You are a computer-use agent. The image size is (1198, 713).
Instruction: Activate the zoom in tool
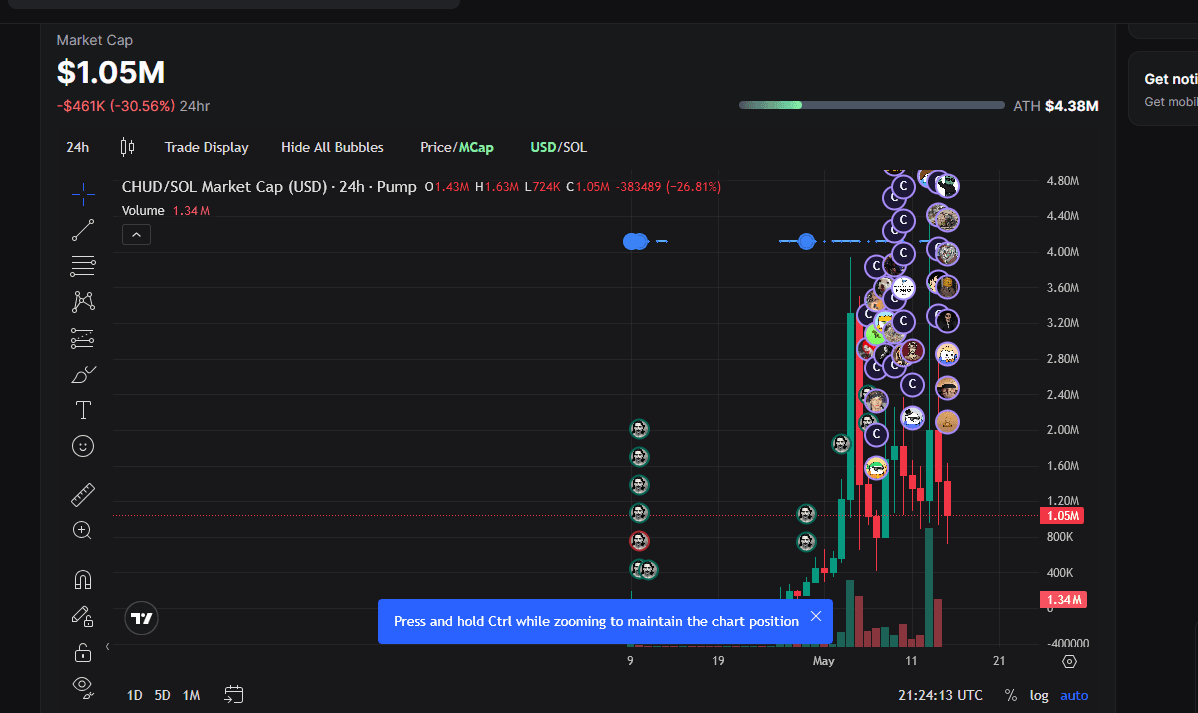pyautogui.click(x=83, y=530)
